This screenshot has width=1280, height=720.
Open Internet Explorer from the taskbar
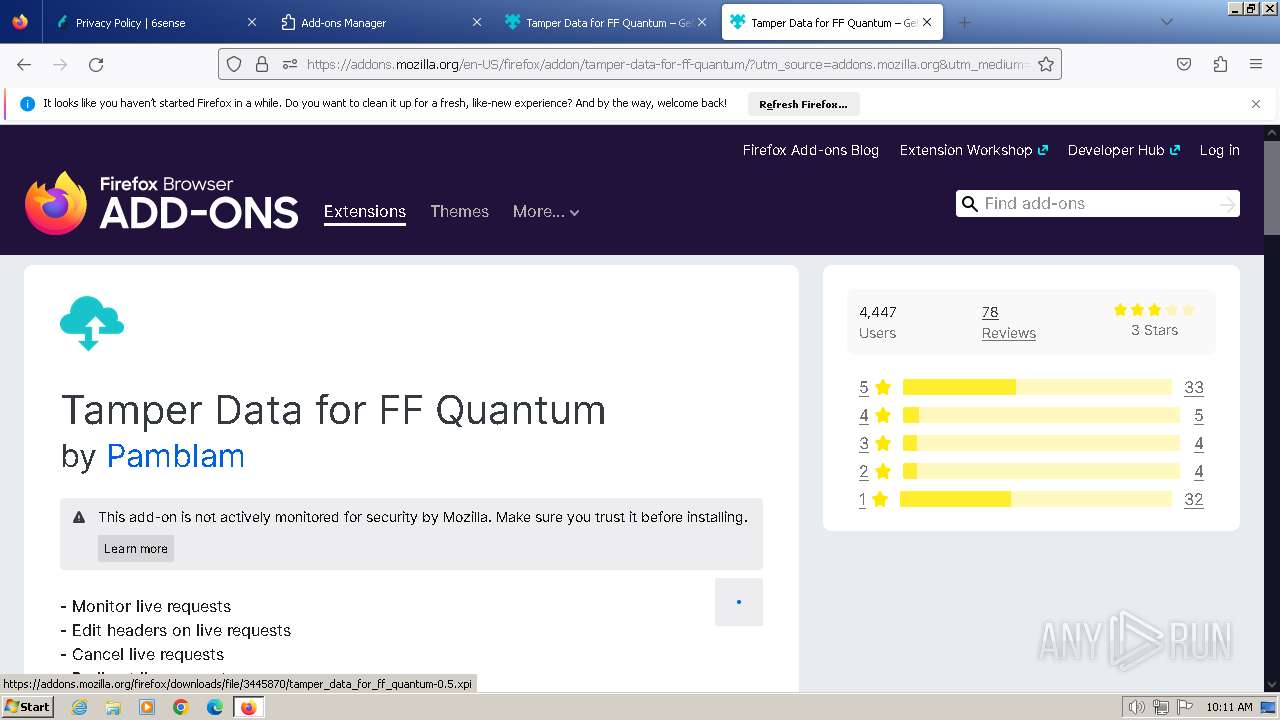[x=80, y=707]
